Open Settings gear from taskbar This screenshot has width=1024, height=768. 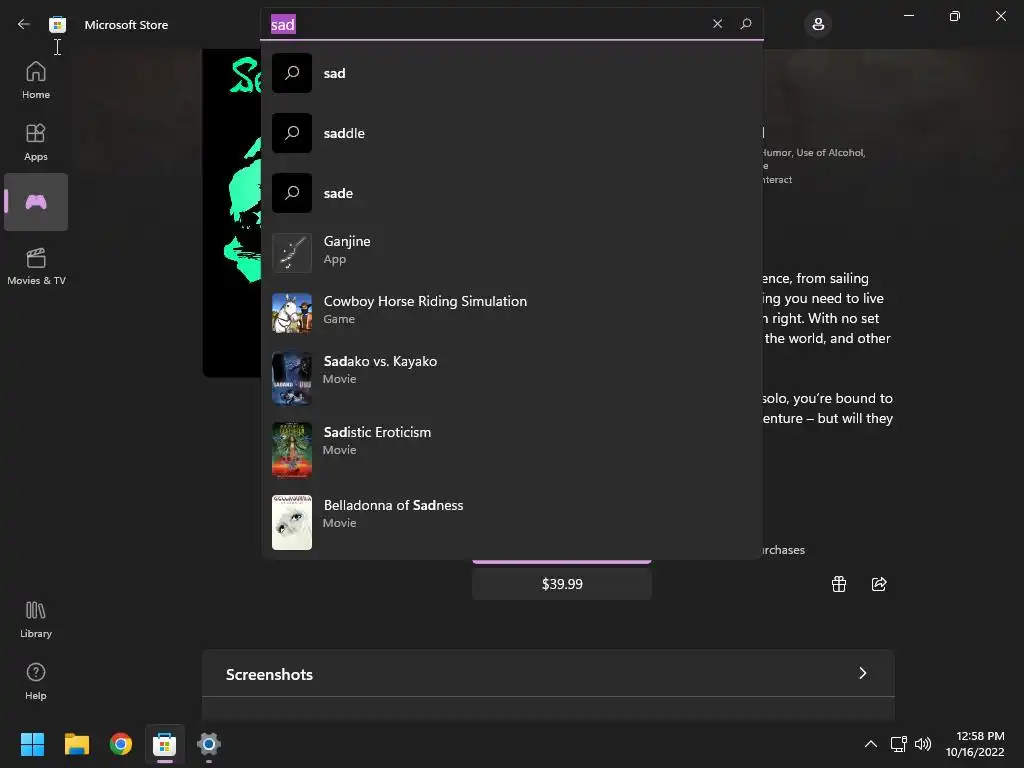[x=209, y=744]
